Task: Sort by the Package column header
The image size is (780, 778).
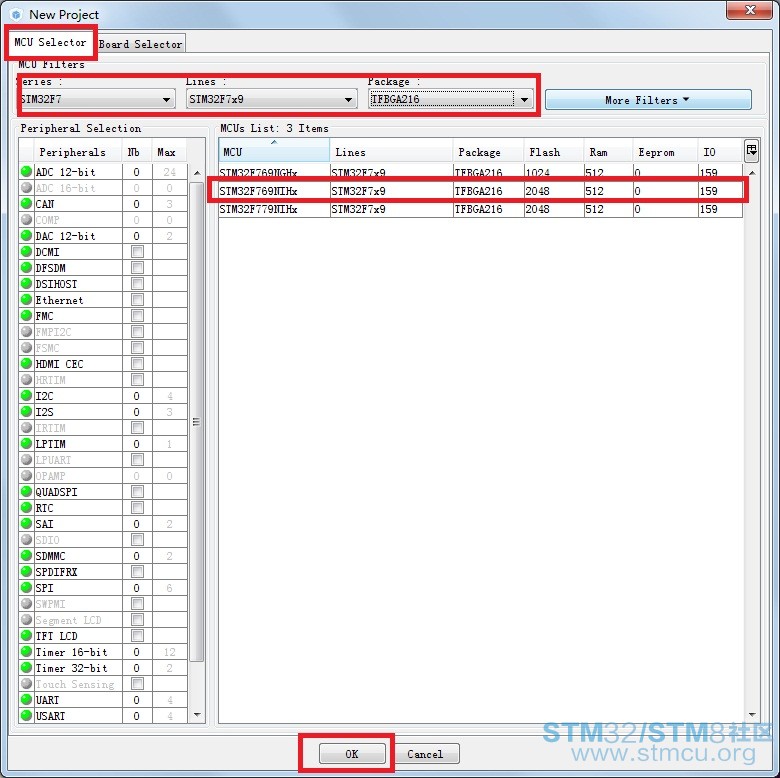Action: pos(488,152)
